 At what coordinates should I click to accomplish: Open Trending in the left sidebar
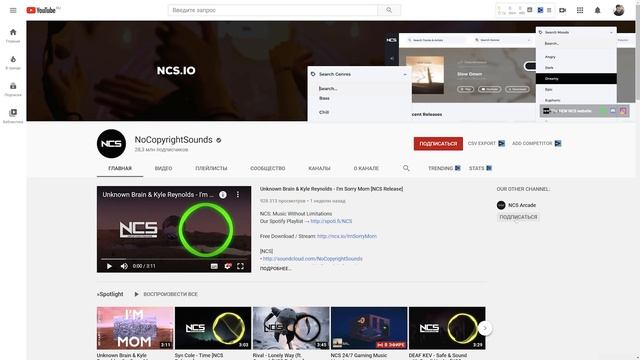click(x=13, y=62)
